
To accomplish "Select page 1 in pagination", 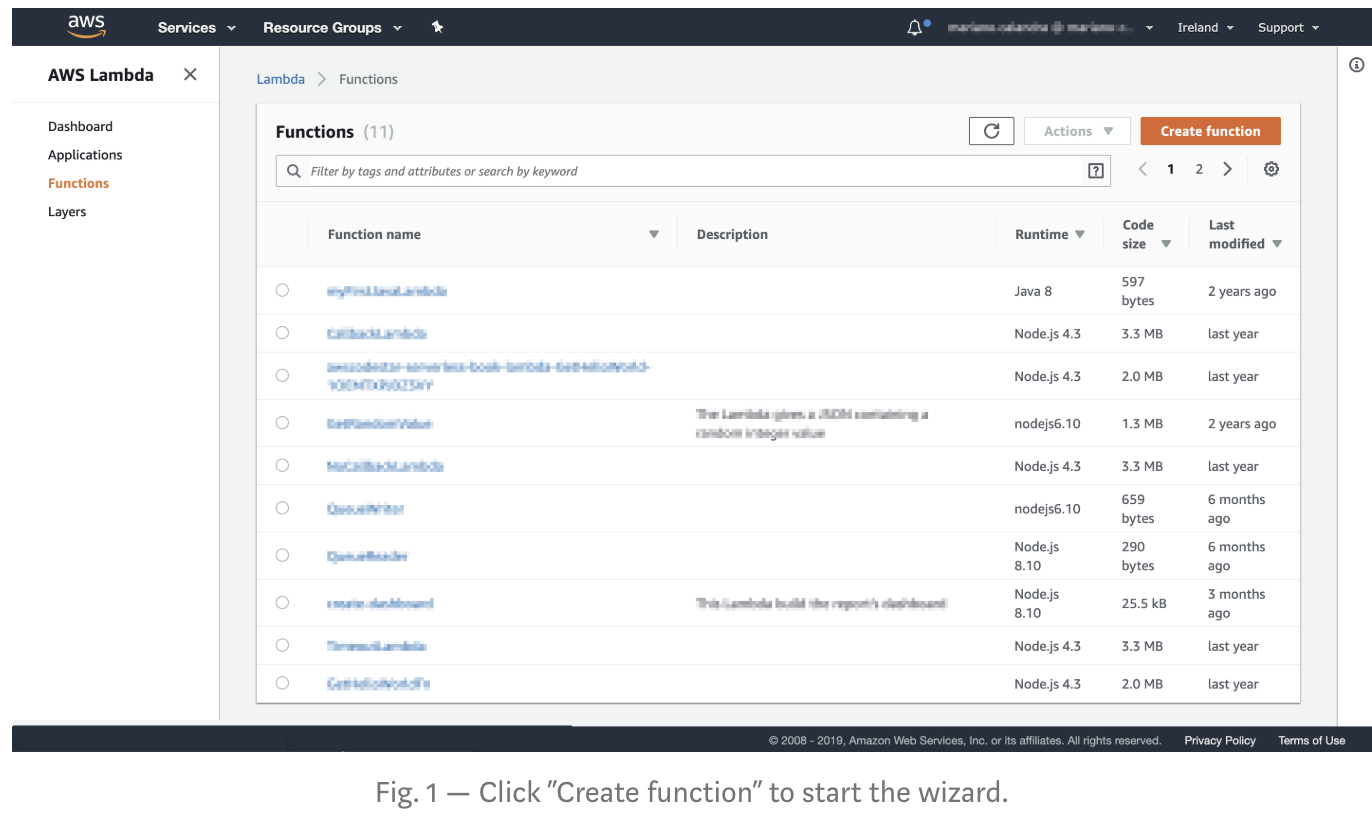I will (x=1171, y=169).
